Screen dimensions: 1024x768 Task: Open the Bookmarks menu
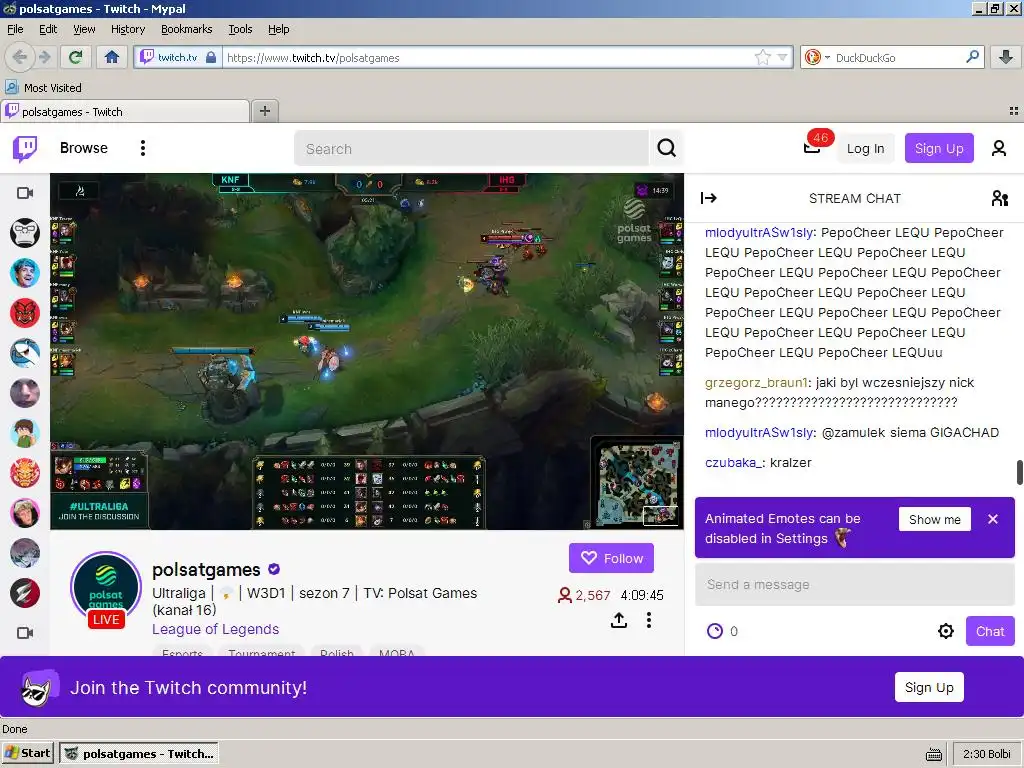click(x=187, y=29)
